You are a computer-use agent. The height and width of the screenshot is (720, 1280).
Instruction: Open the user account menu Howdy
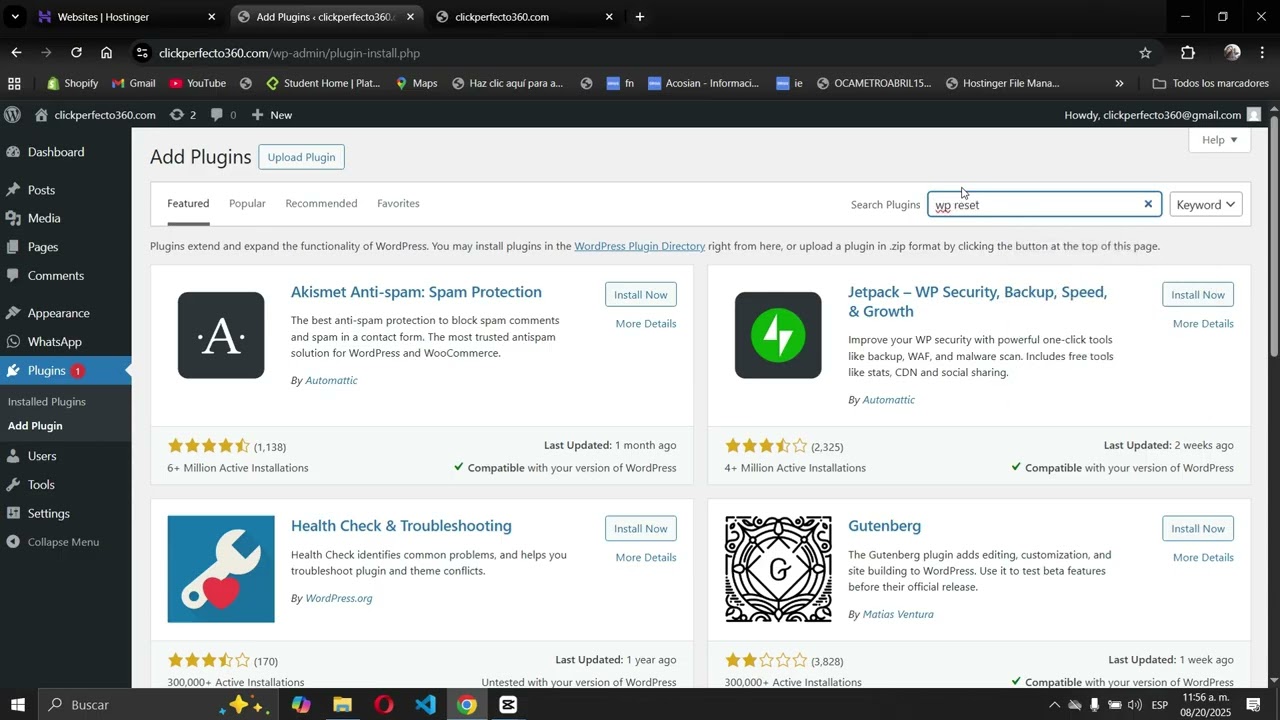coord(1162,115)
